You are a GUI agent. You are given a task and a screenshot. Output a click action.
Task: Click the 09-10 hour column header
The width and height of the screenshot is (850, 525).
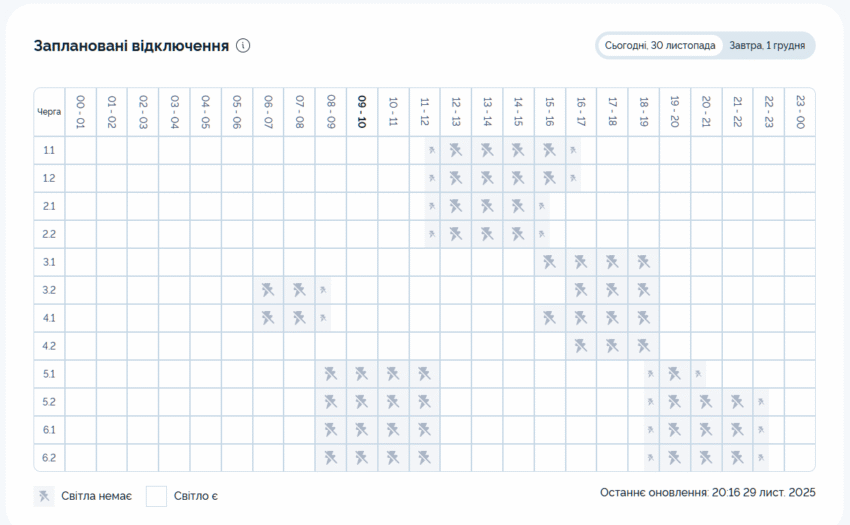tap(362, 112)
